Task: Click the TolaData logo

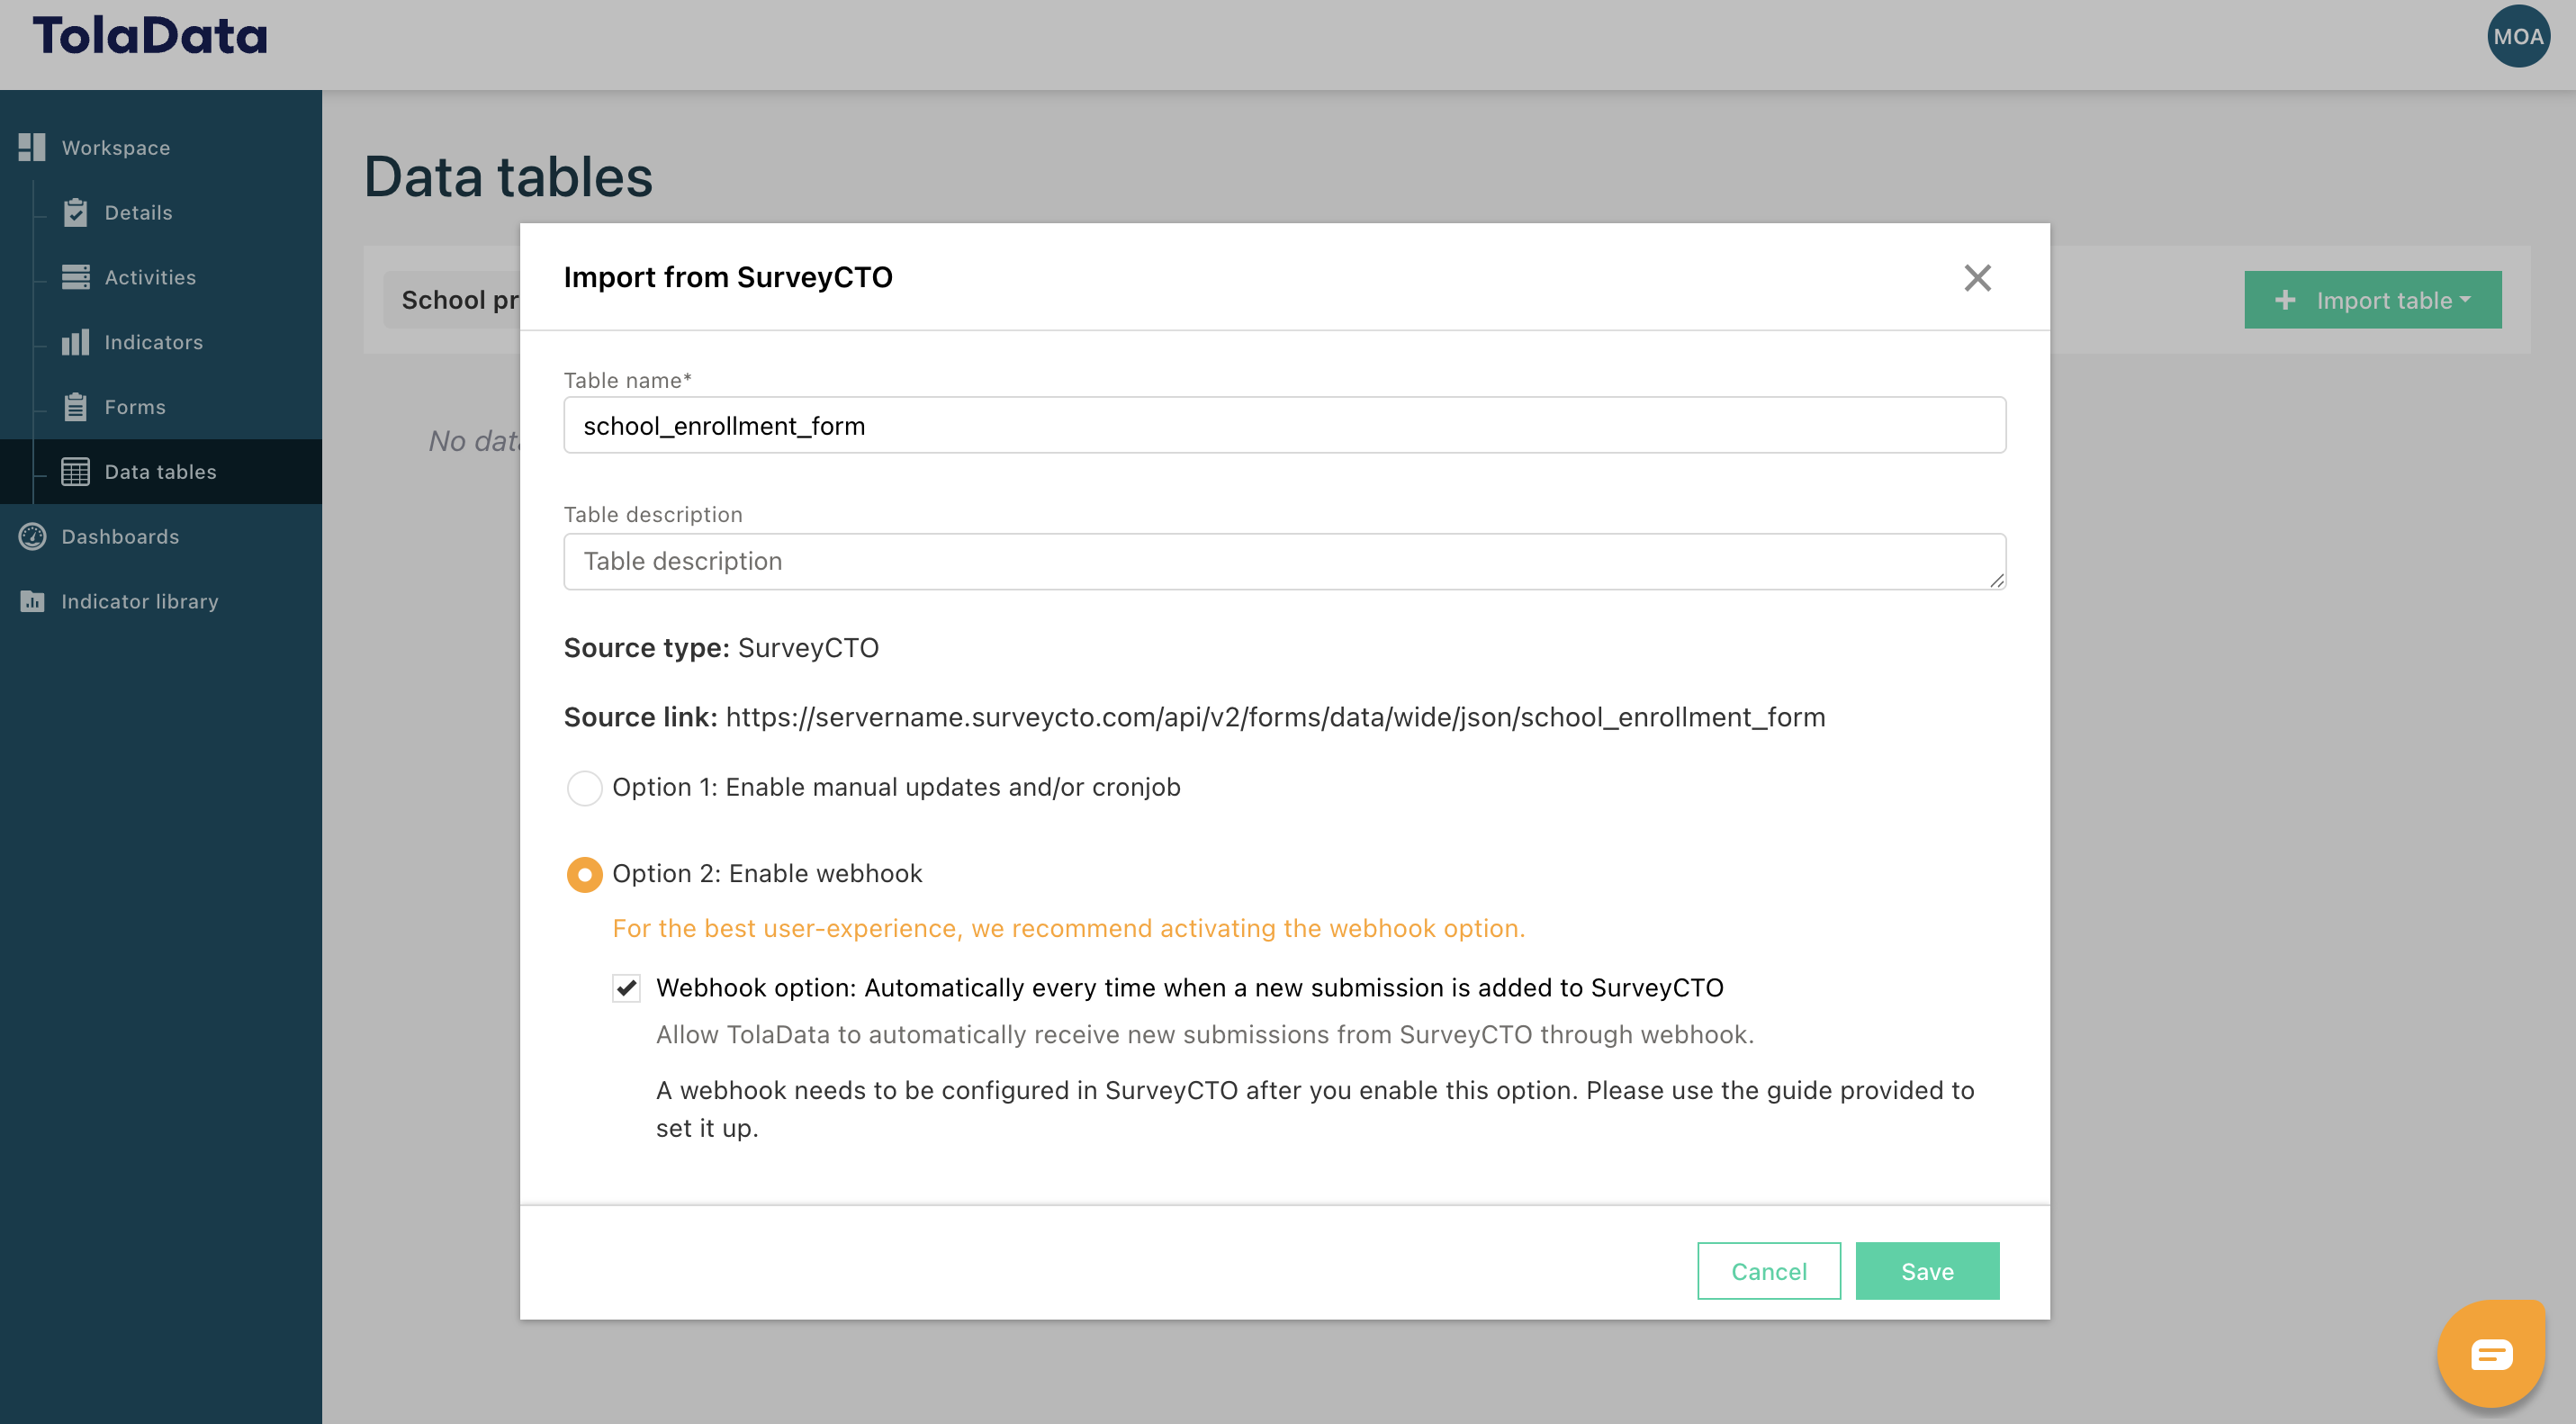Action: pos(150,36)
